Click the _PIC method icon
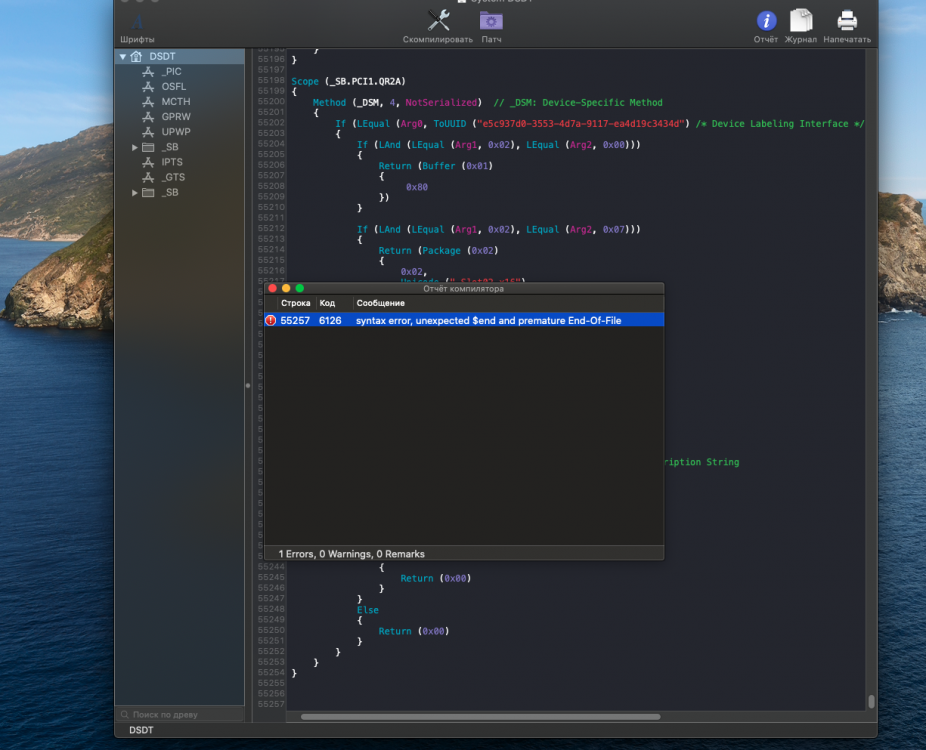This screenshot has width=926, height=750. pos(148,71)
